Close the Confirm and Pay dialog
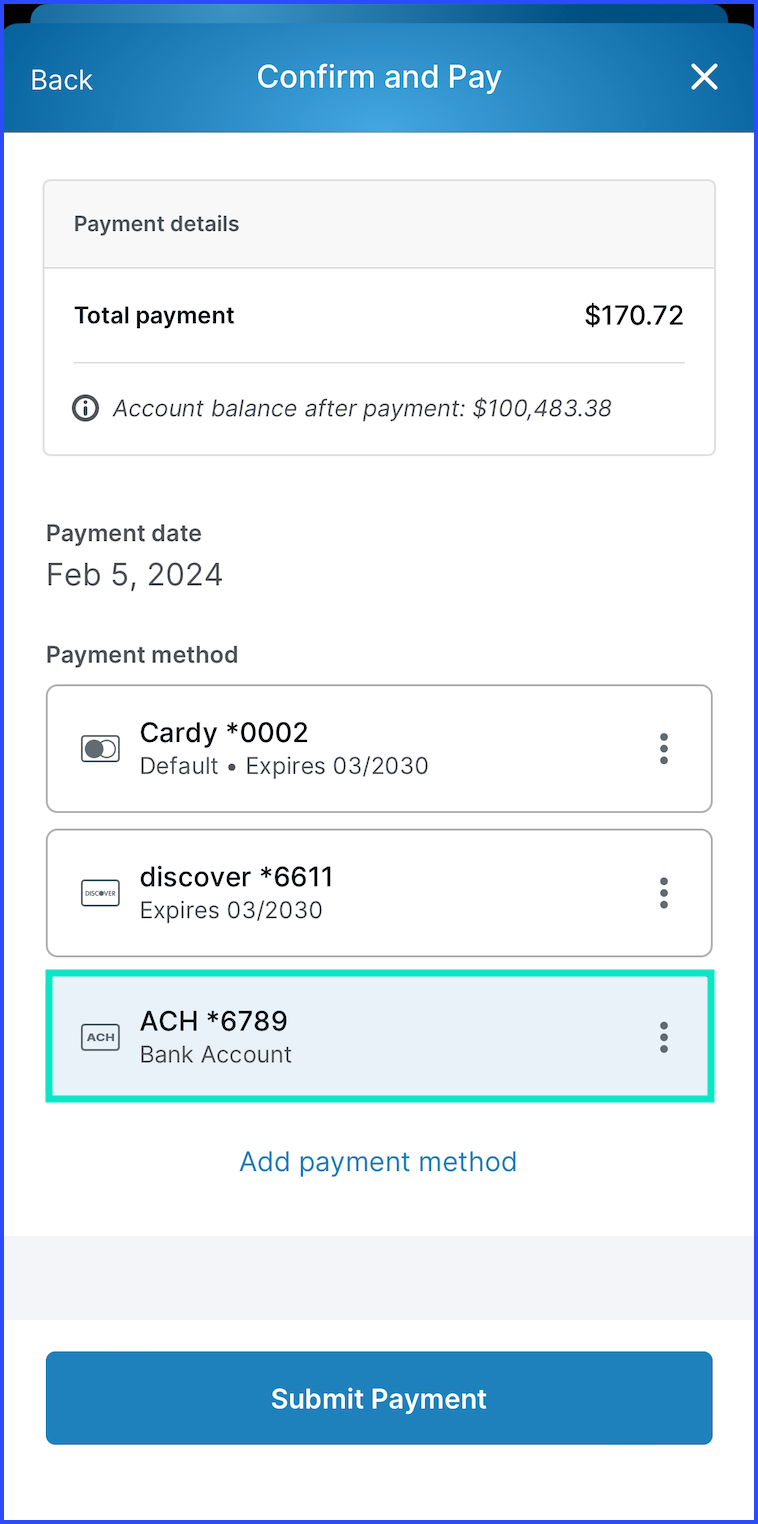This screenshot has width=758, height=1524. 704,77
